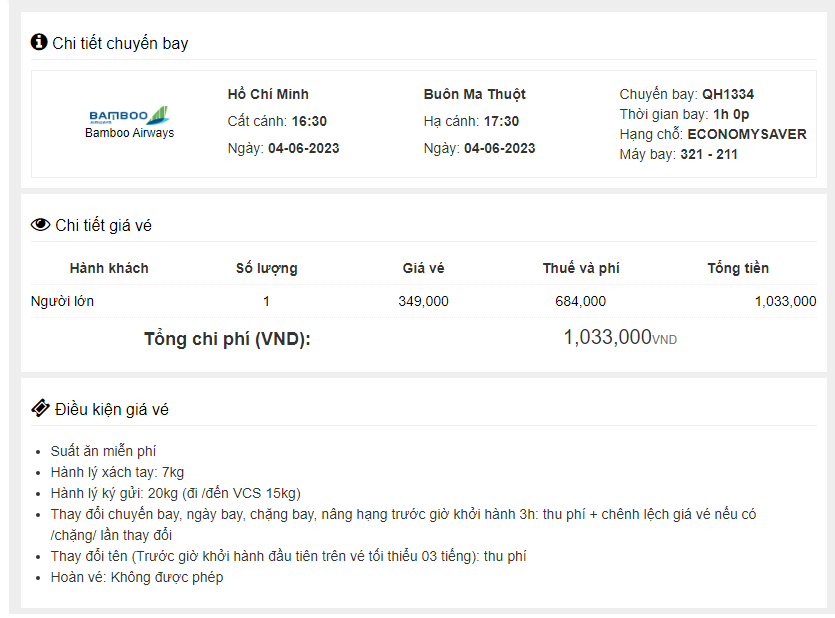Screen dimensions: 835x618
Task: Click departure city Hồ Chí Minh
Action: 269,95
